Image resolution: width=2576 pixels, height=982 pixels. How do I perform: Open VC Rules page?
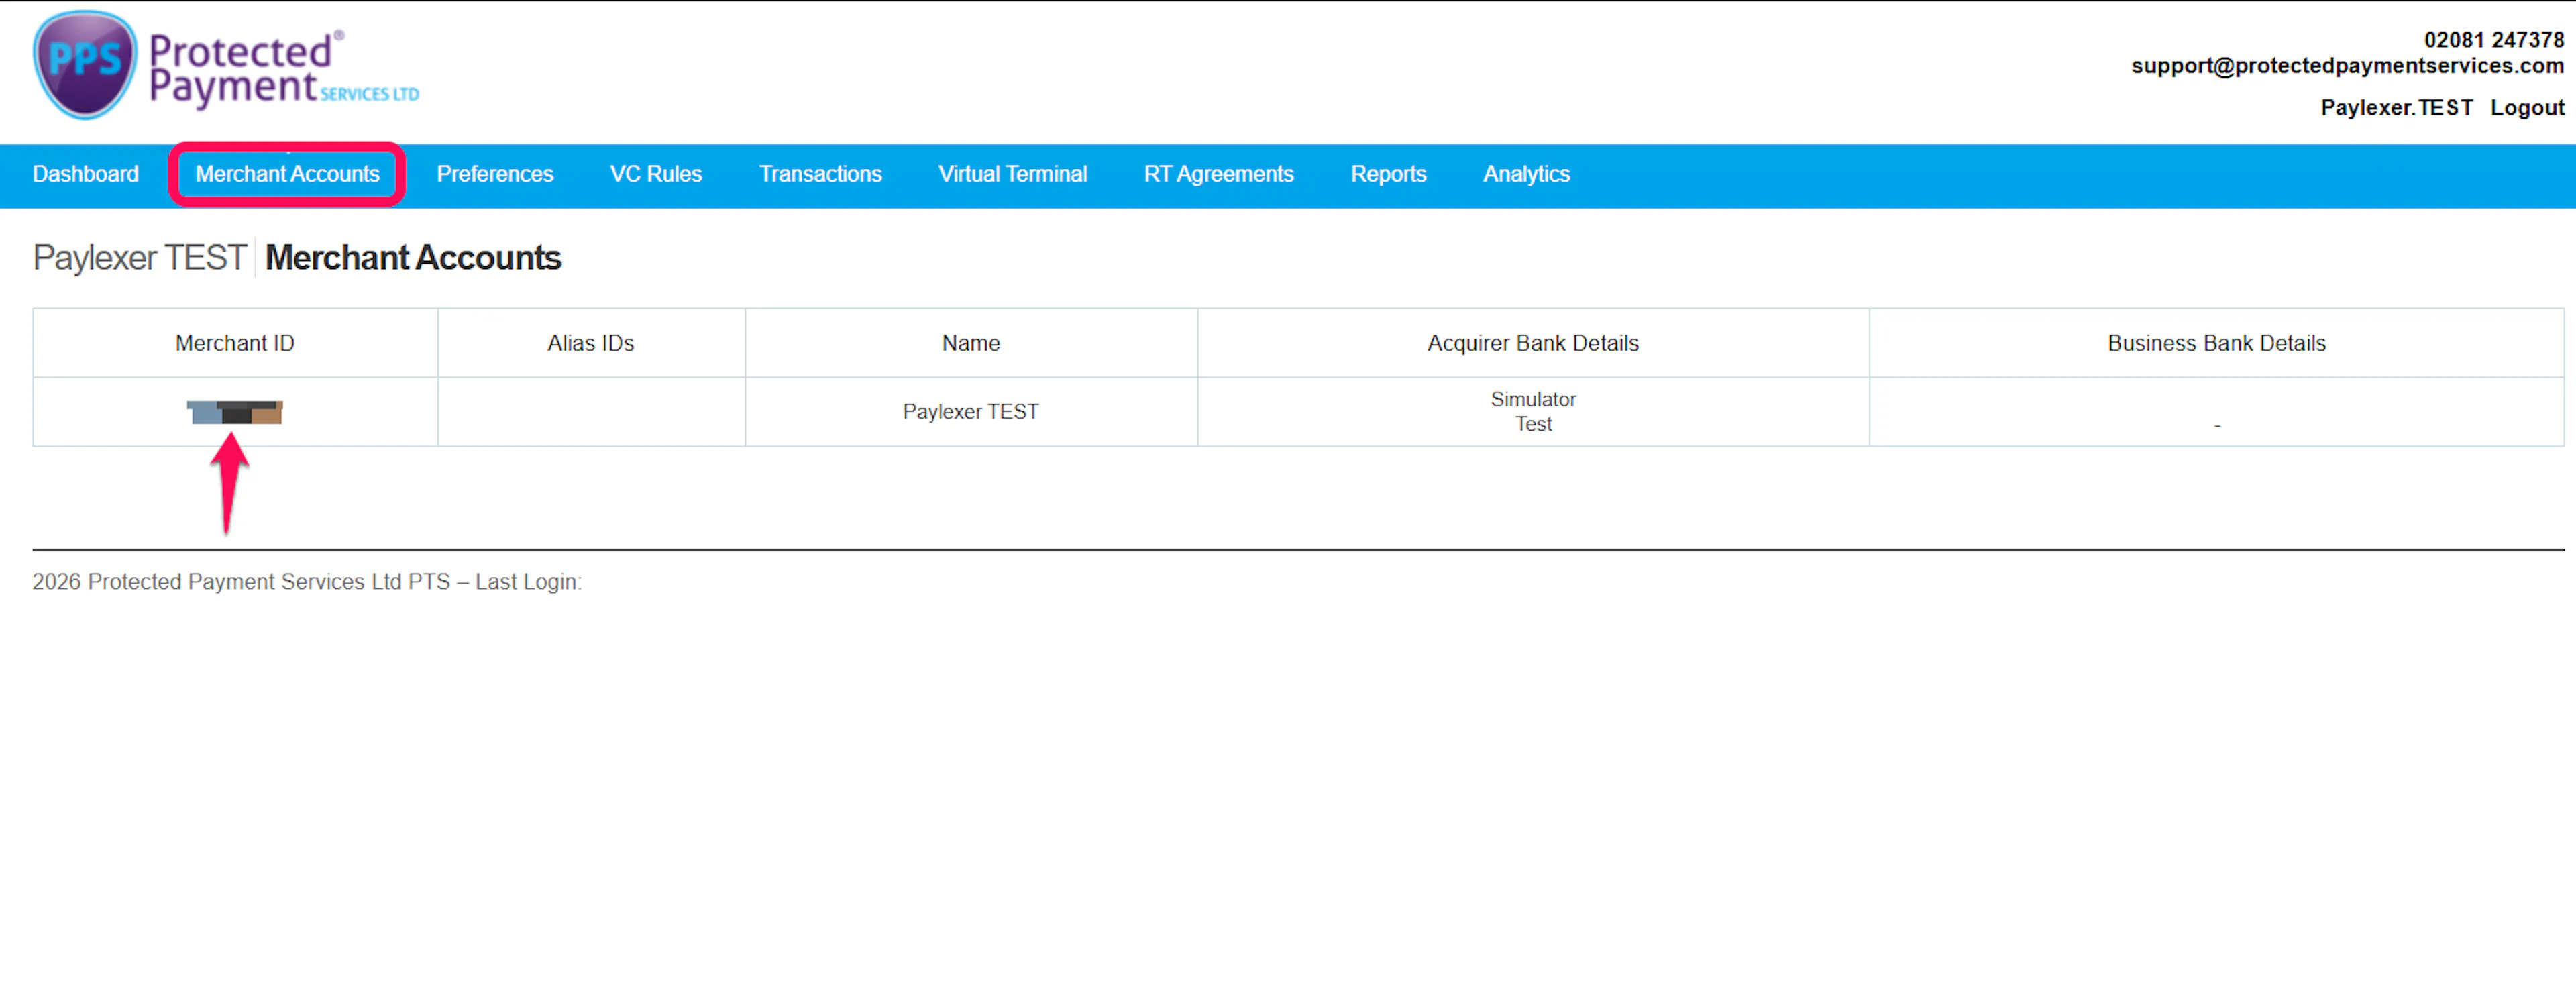(x=656, y=174)
